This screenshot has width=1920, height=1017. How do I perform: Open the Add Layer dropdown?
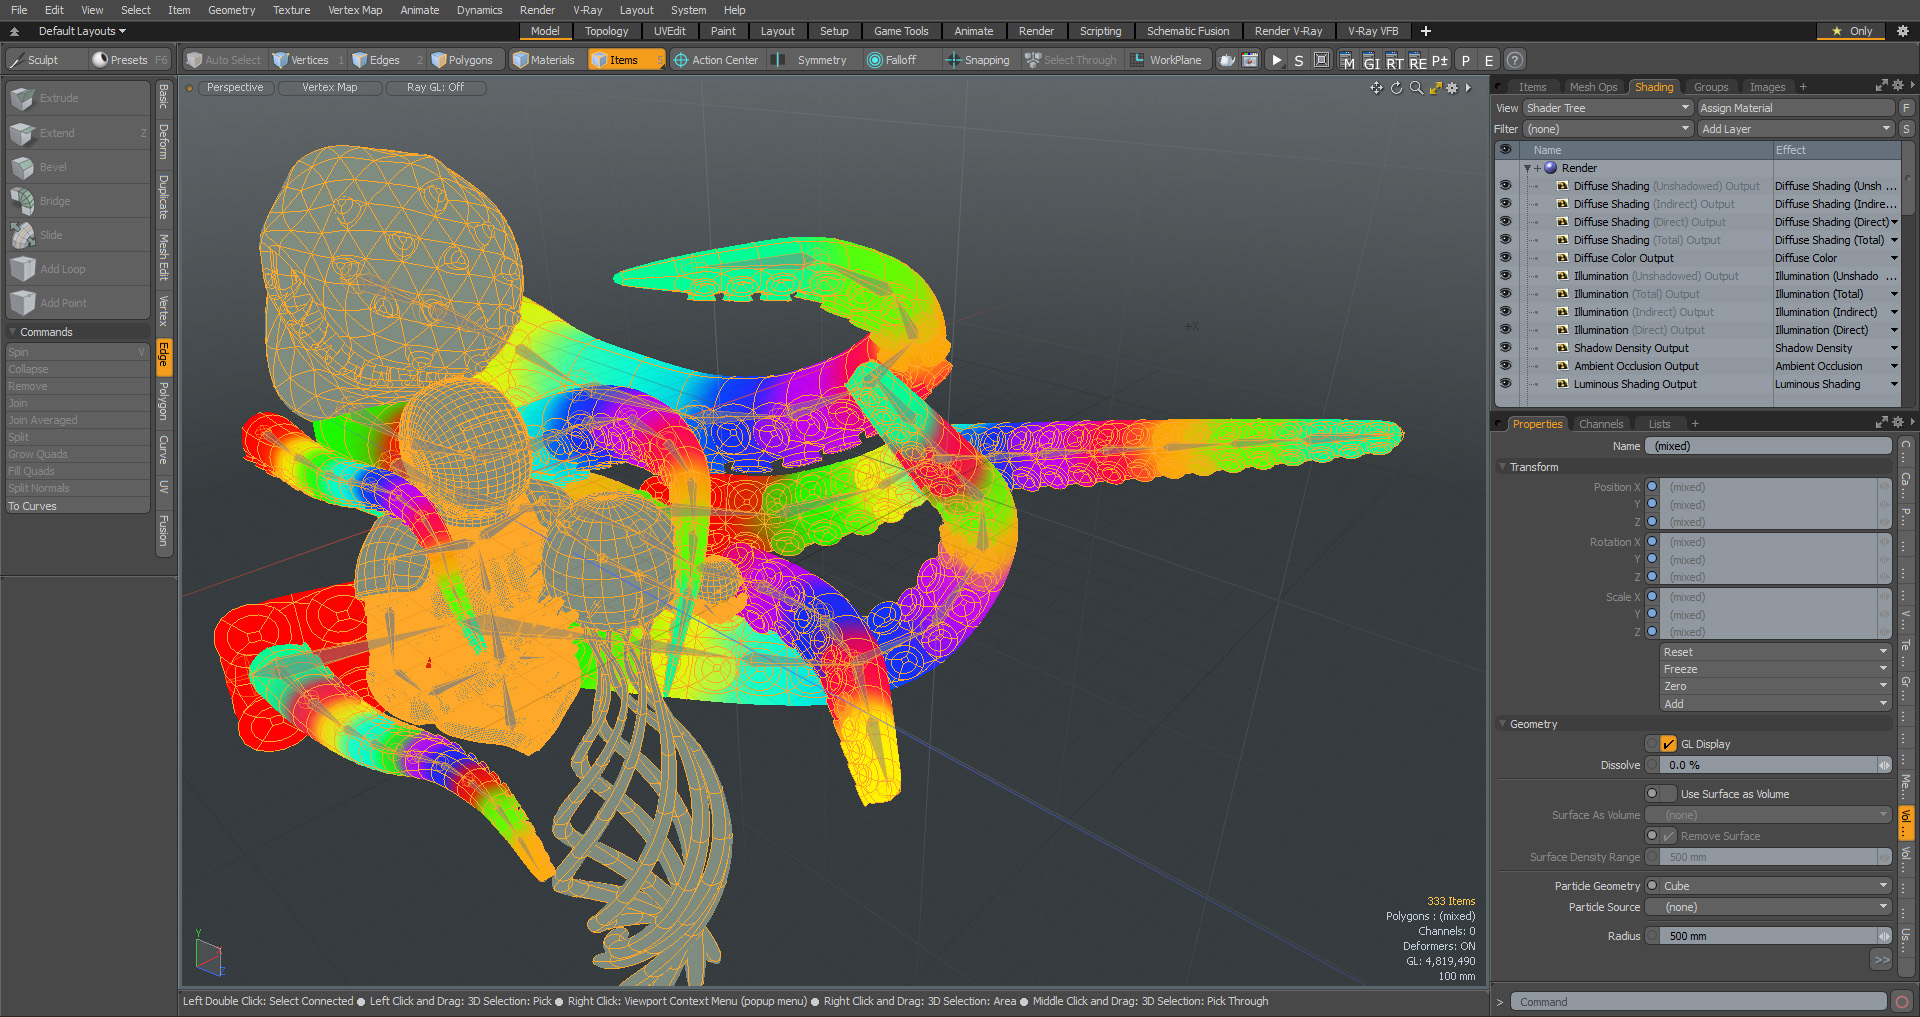pyautogui.click(x=1796, y=129)
